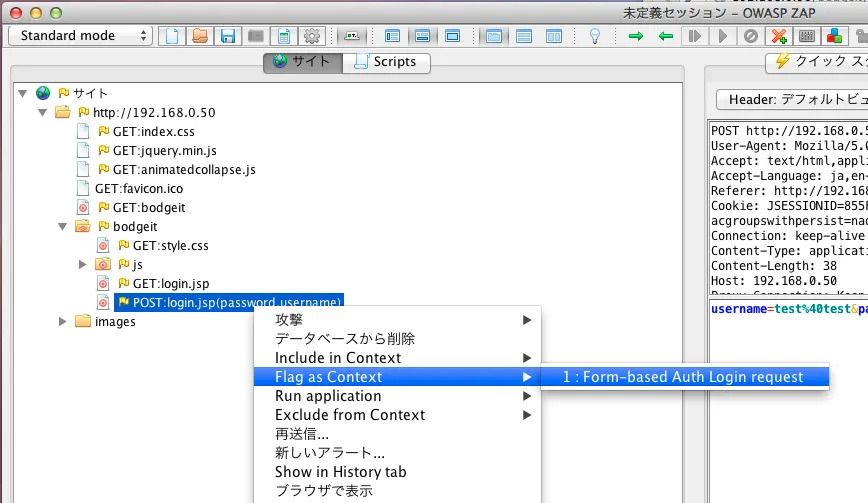The width and height of the screenshot is (868, 503).
Task: Click the New Session toolbar icon
Action: tap(172, 36)
